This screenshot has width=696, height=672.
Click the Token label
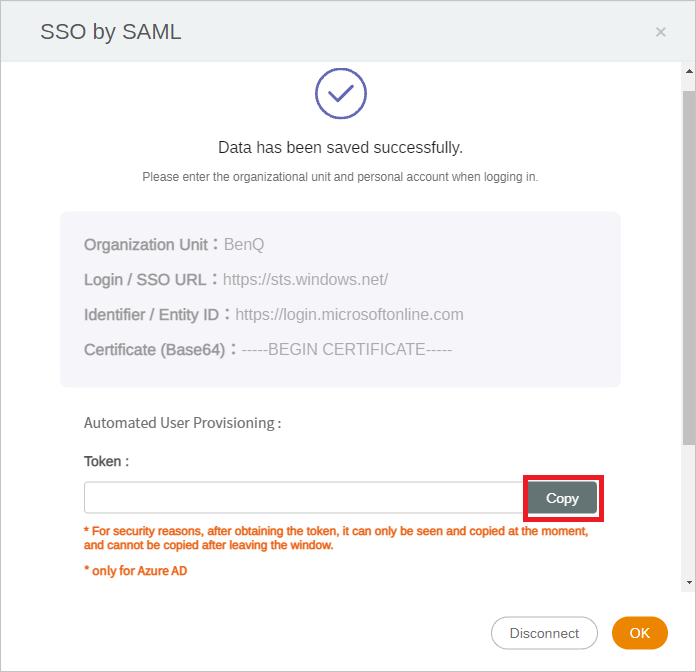[x=107, y=462]
